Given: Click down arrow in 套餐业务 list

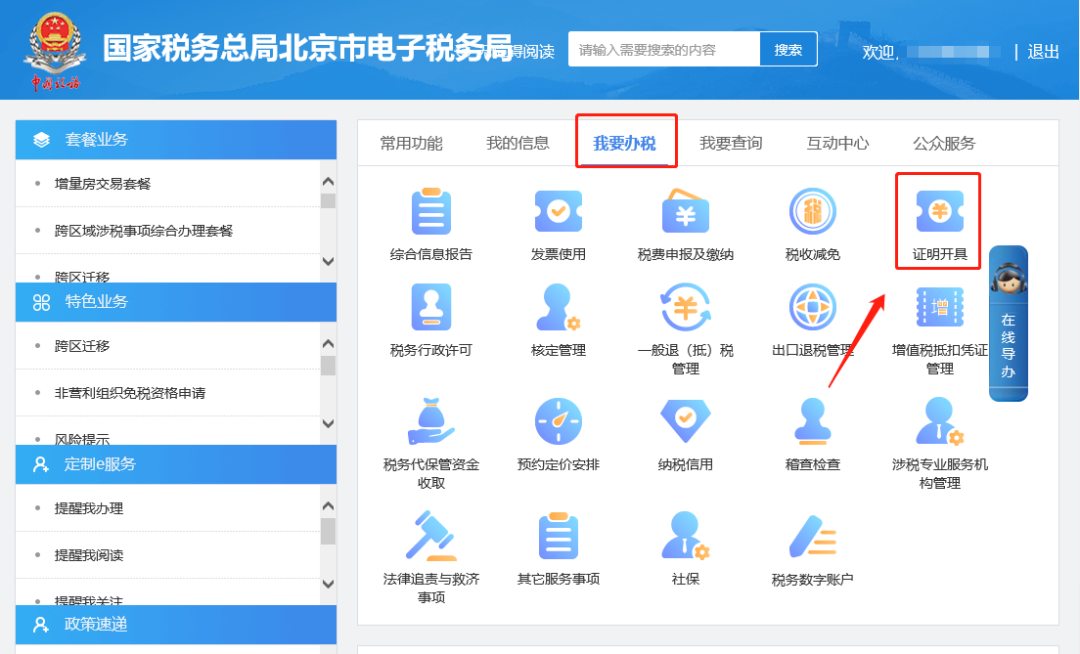Looking at the screenshot, I should 328,262.
